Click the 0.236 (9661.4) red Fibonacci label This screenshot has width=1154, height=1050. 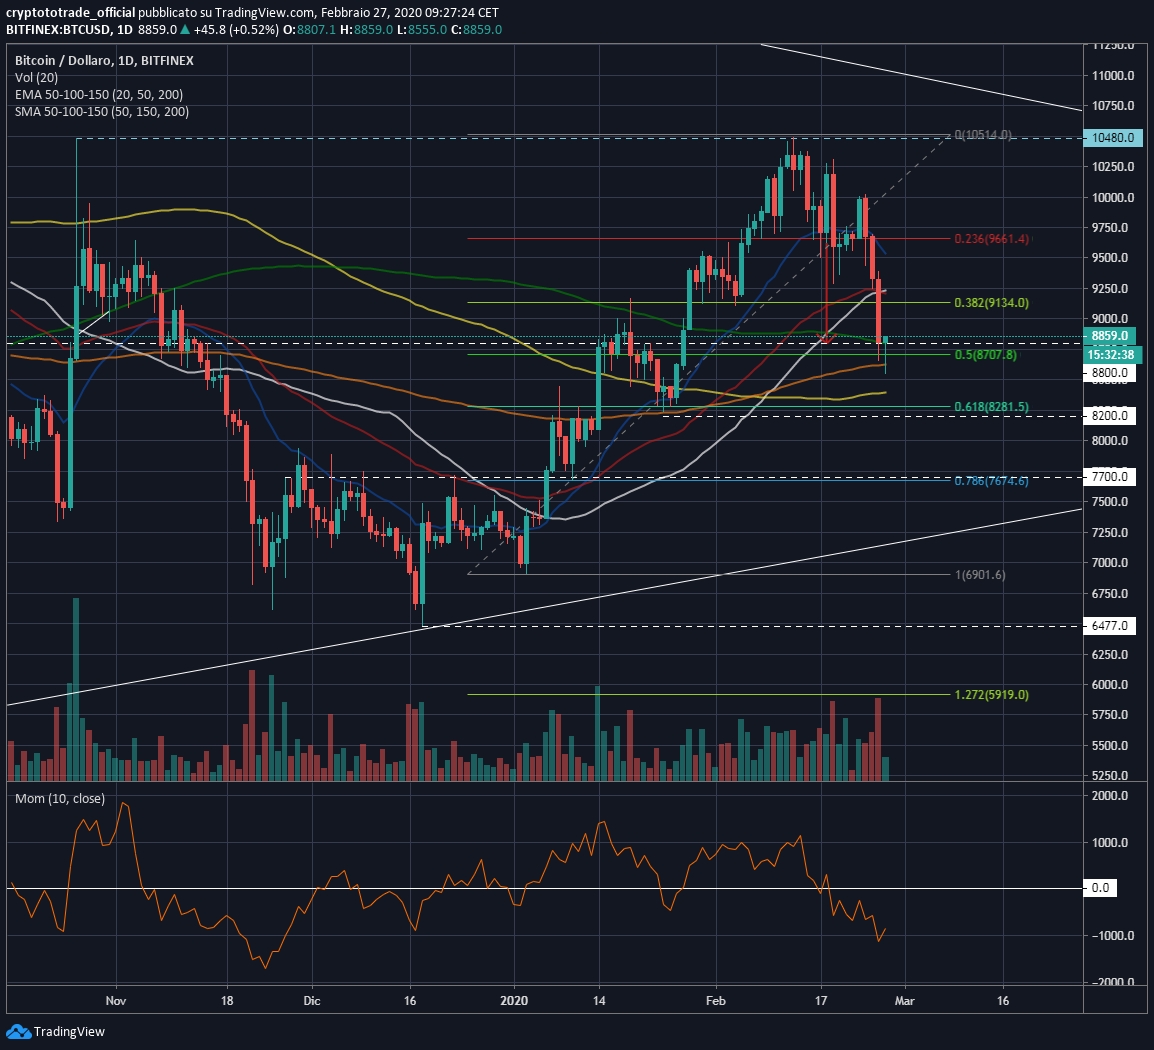(x=992, y=240)
